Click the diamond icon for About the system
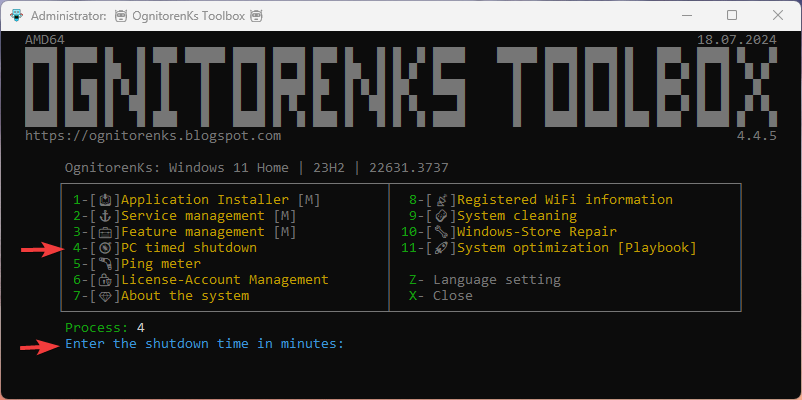 105,296
